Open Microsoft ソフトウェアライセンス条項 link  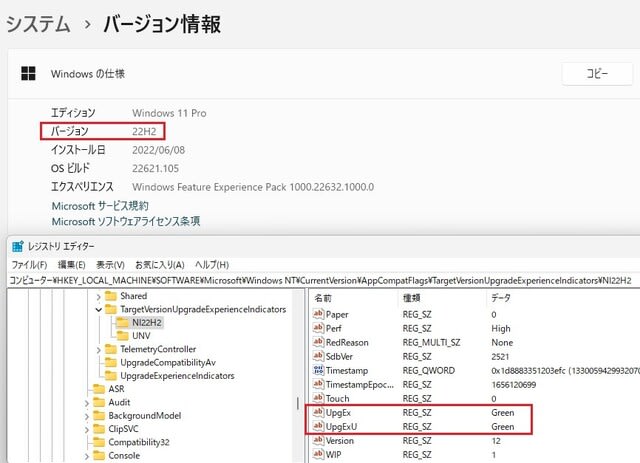pyautogui.click(x=126, y=221)
